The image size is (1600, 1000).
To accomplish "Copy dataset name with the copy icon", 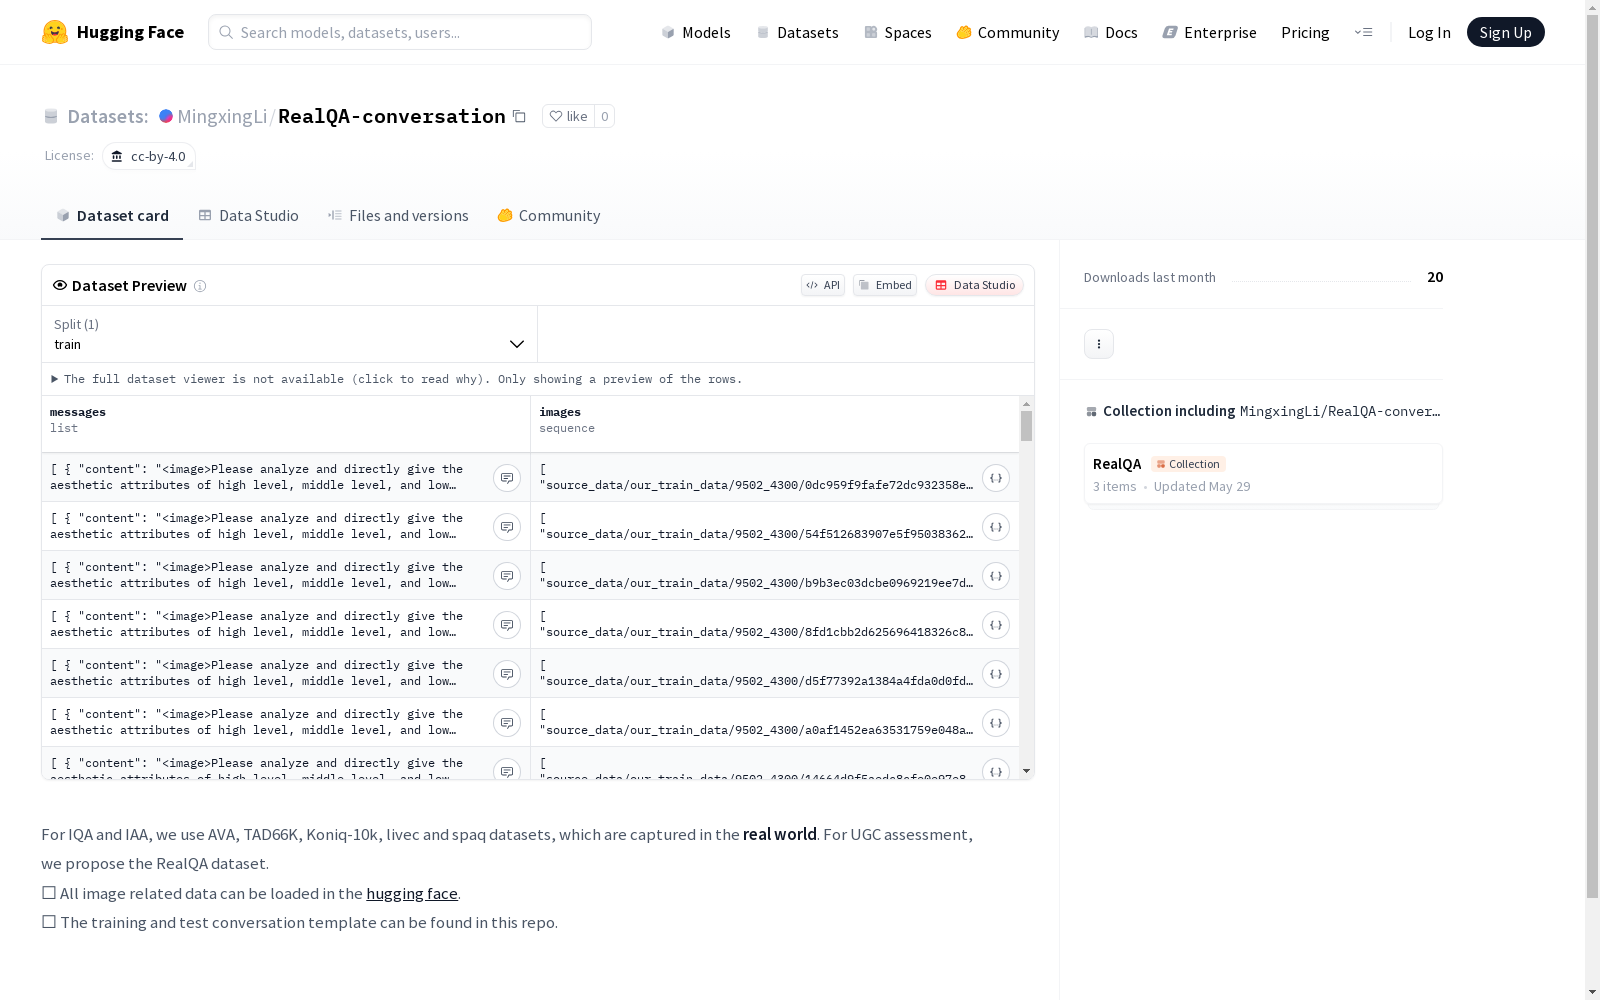I will click(519, 116).
